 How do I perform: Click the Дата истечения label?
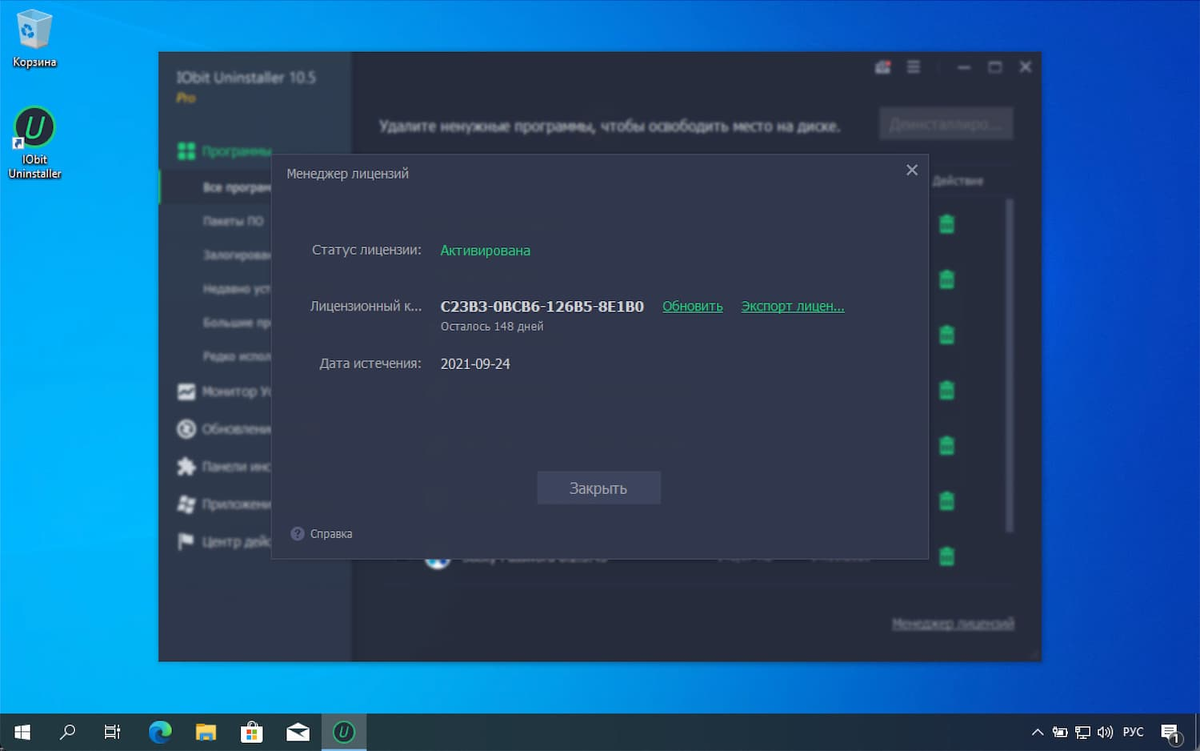pyautogui.click(x=370, y=364)
